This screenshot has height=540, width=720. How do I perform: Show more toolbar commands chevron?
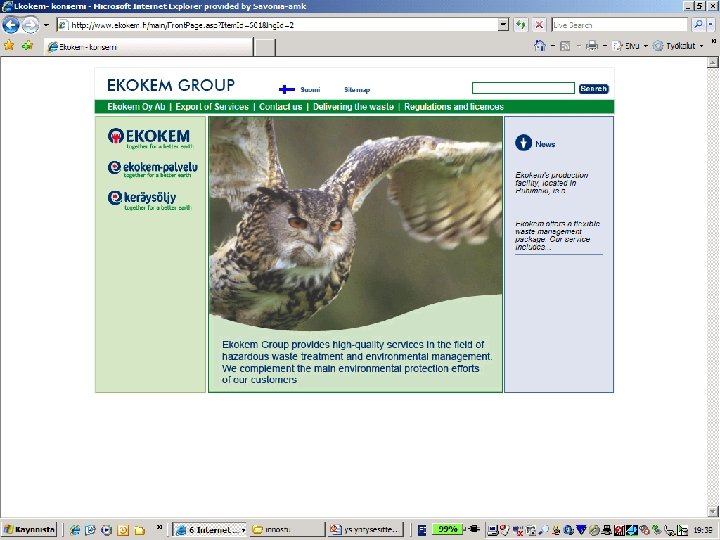pos(714,41)
